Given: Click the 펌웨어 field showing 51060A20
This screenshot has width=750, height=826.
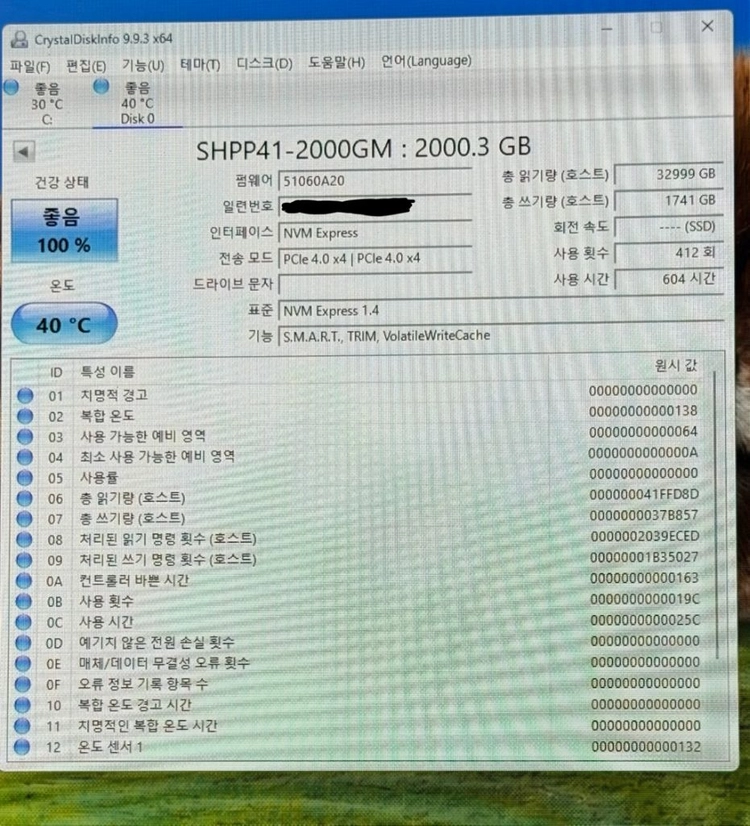Looking at the screenshot, I should (x=374, y=181).
